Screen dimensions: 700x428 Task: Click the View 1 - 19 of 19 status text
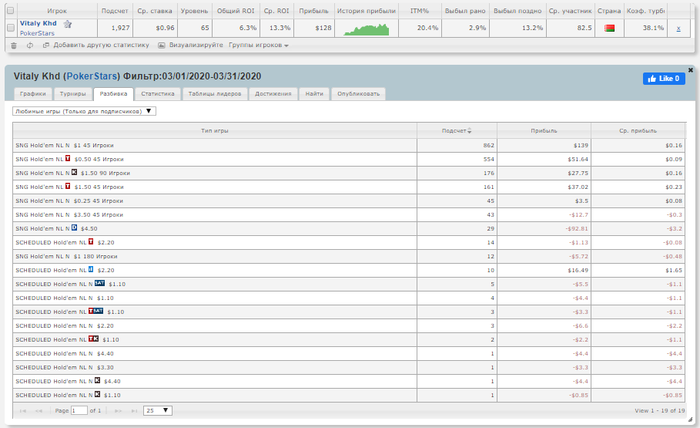point(659,411)
